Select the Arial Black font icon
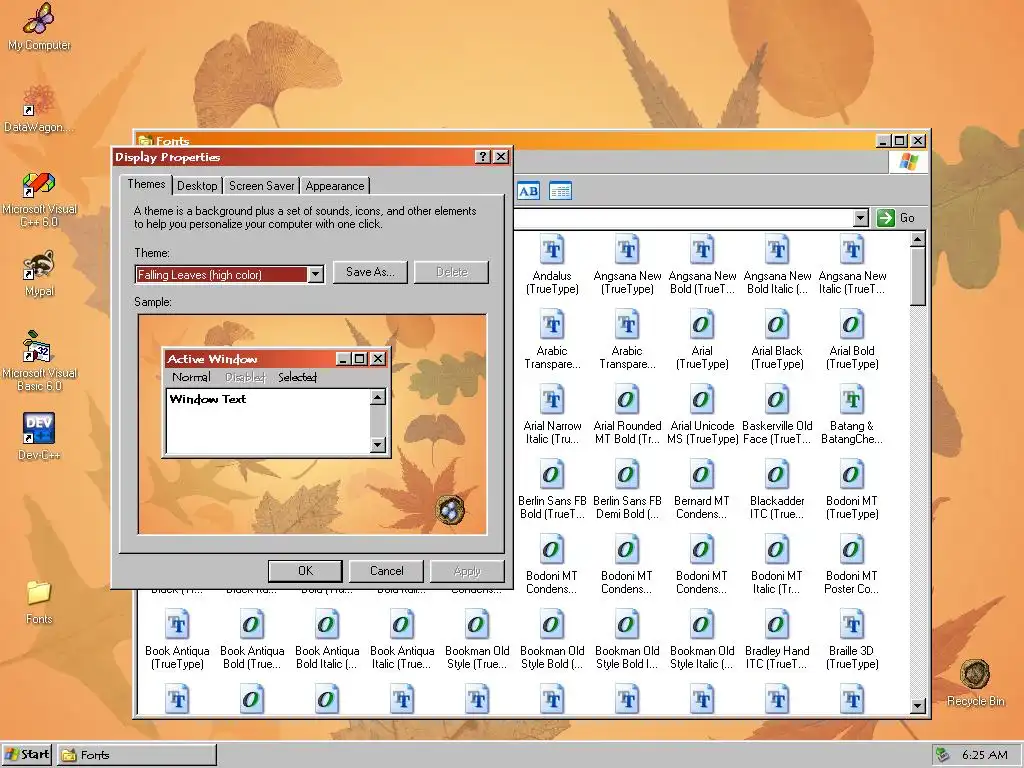 coord(777,325)
